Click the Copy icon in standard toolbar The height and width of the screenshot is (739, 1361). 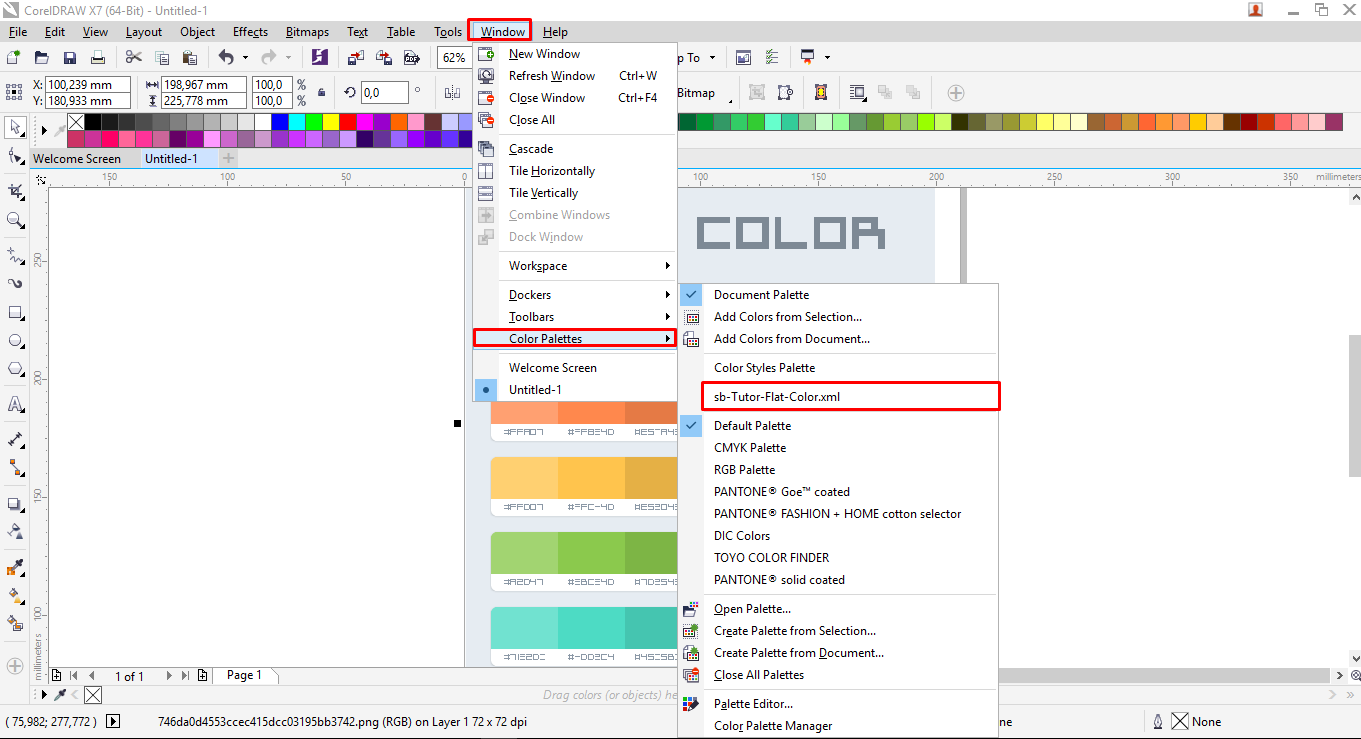click(x=162, y=58)
